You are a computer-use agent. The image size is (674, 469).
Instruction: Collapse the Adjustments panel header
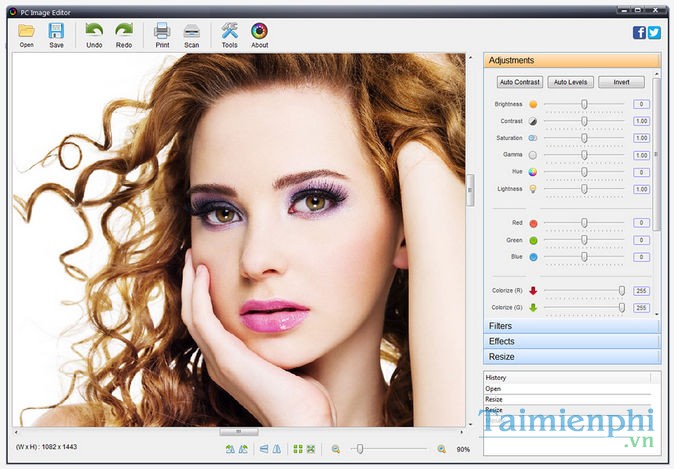(x=572, y=60)
